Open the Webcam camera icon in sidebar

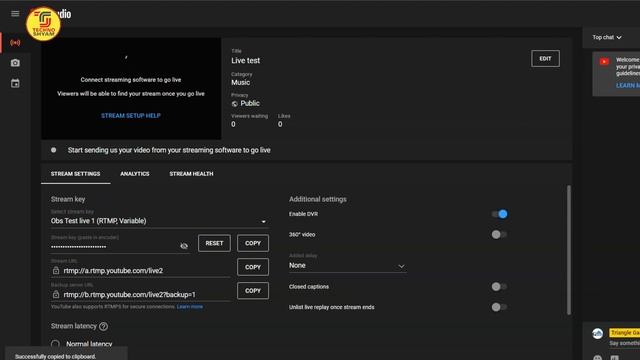point(15,63)
